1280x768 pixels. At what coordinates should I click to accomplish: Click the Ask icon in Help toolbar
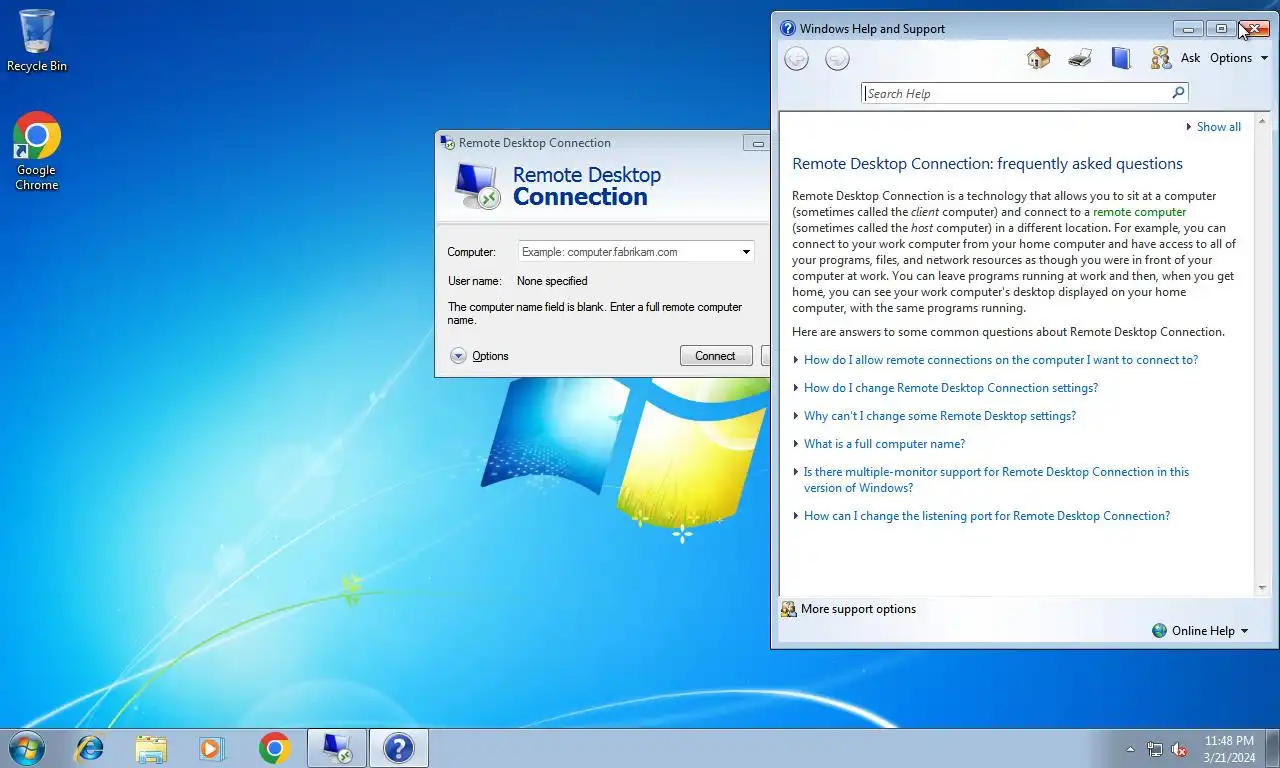click(x=1160, y=58)
